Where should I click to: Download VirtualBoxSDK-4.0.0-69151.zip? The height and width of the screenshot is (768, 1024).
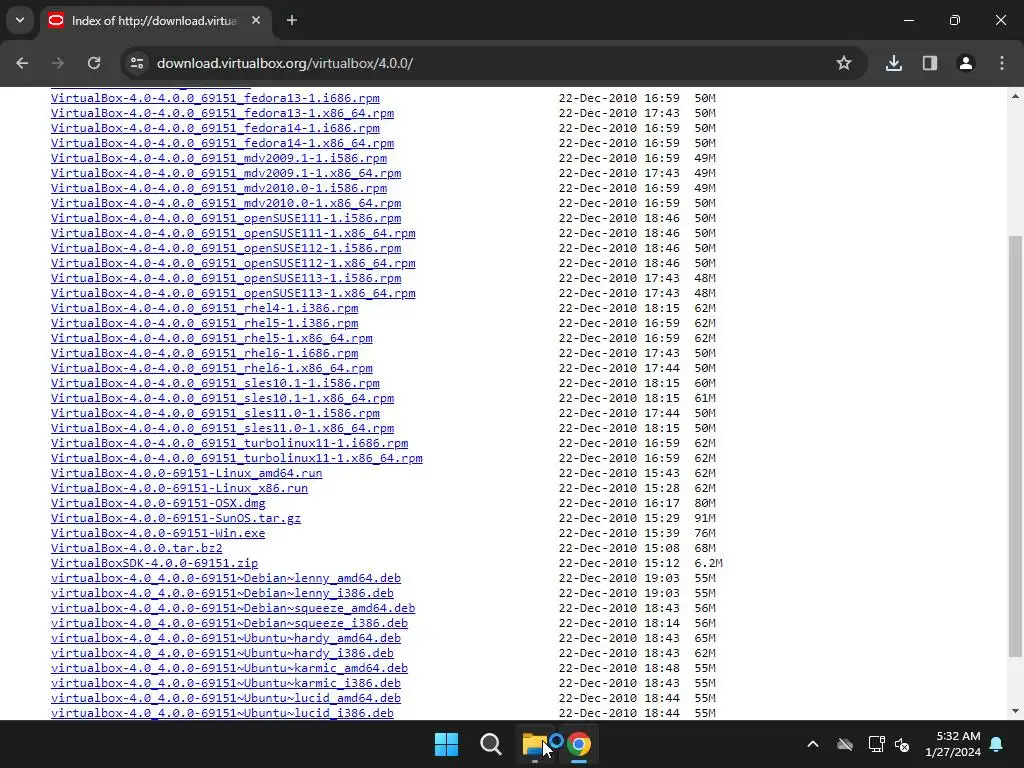pos(154,563)
